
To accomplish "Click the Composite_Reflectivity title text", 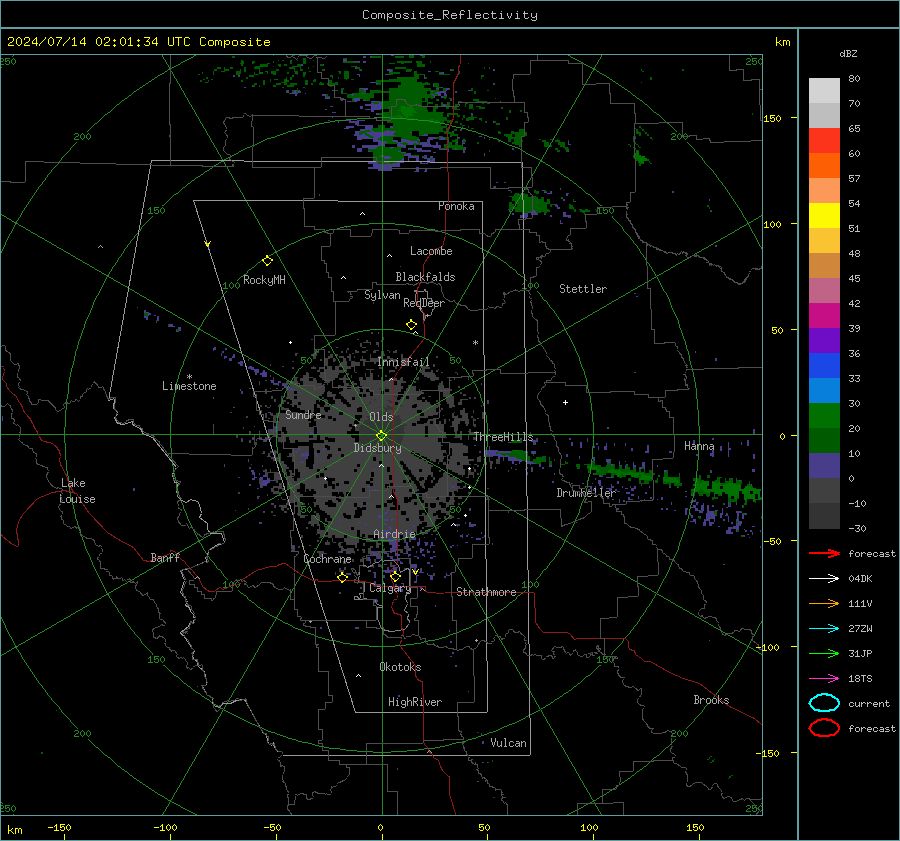I will pyautogui.click(x=449, y=15).
